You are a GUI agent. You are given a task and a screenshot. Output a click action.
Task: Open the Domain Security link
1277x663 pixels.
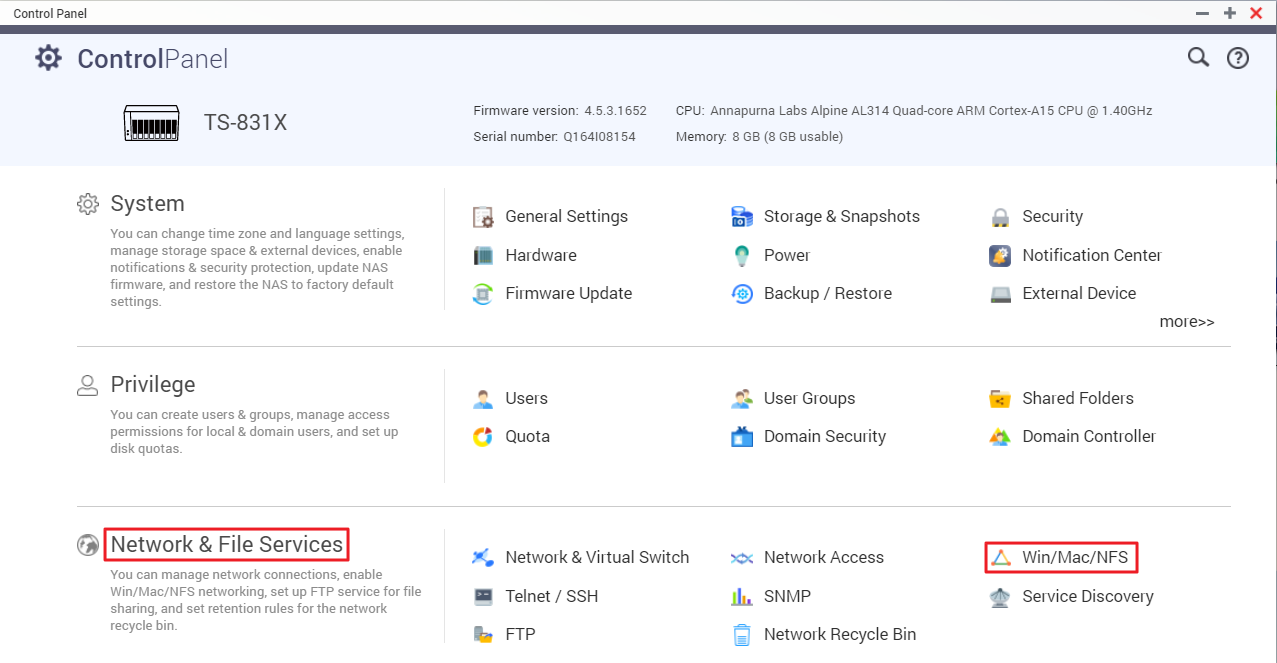825,437
